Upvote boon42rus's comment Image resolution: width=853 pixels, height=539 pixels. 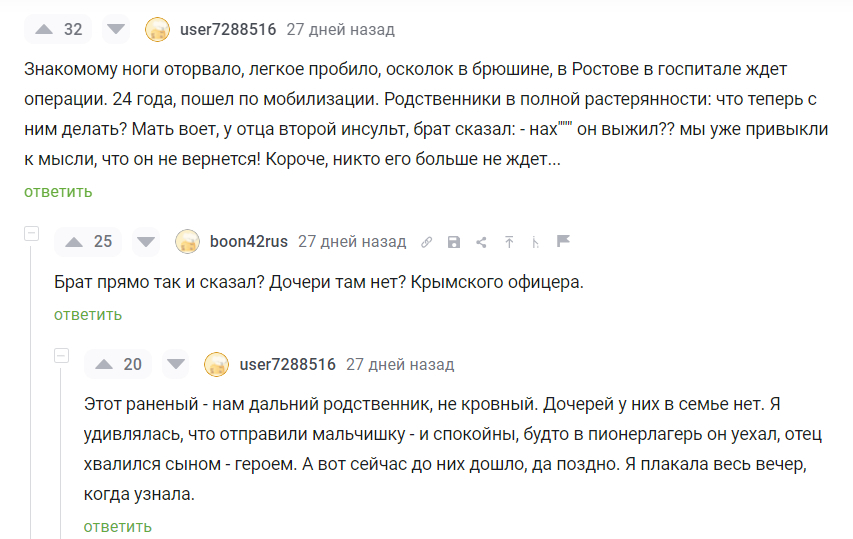[x=73, y=242]
